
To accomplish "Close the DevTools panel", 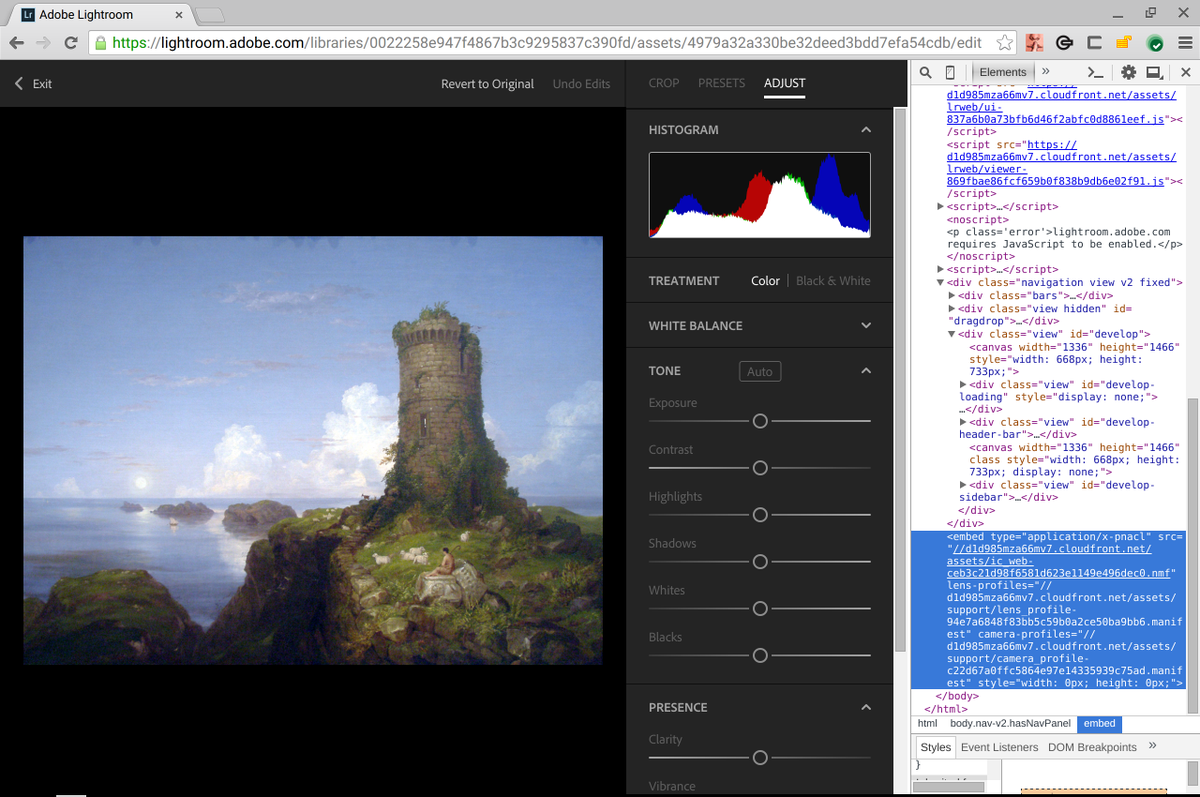I will coord(1186,72).
